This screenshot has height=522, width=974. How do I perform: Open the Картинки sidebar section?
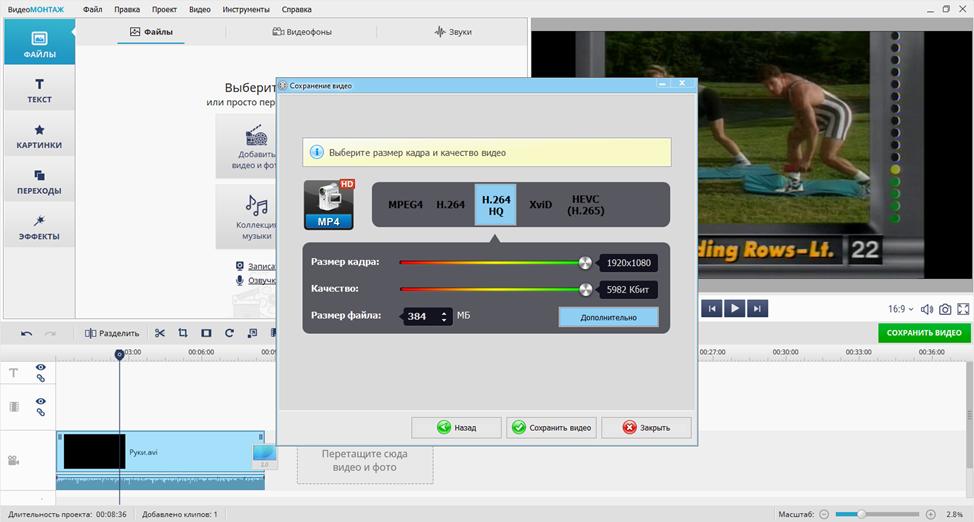coord(39,135)
